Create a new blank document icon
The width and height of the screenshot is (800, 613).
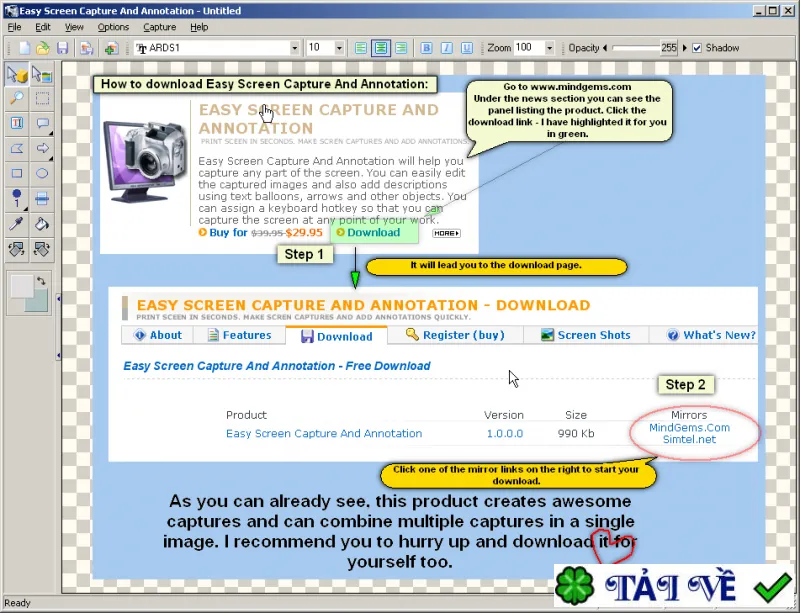point(24,48)
